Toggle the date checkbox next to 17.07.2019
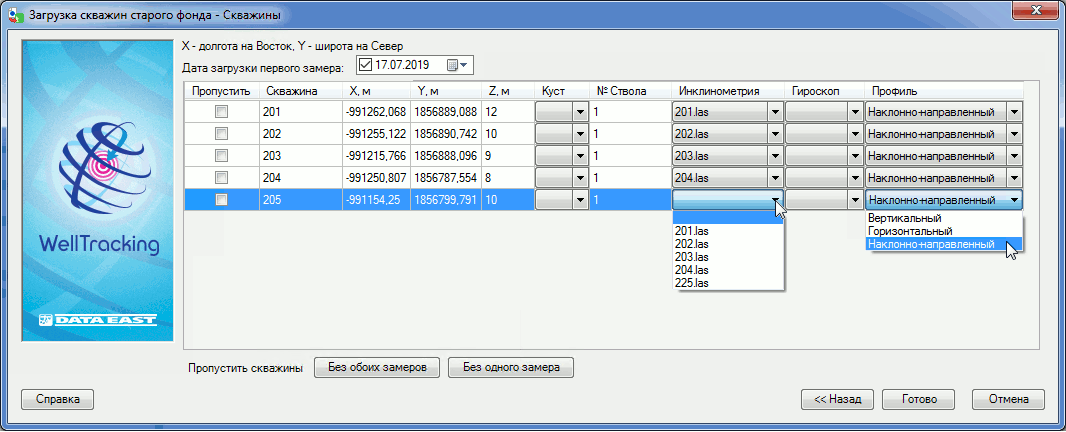 (364, 66)
